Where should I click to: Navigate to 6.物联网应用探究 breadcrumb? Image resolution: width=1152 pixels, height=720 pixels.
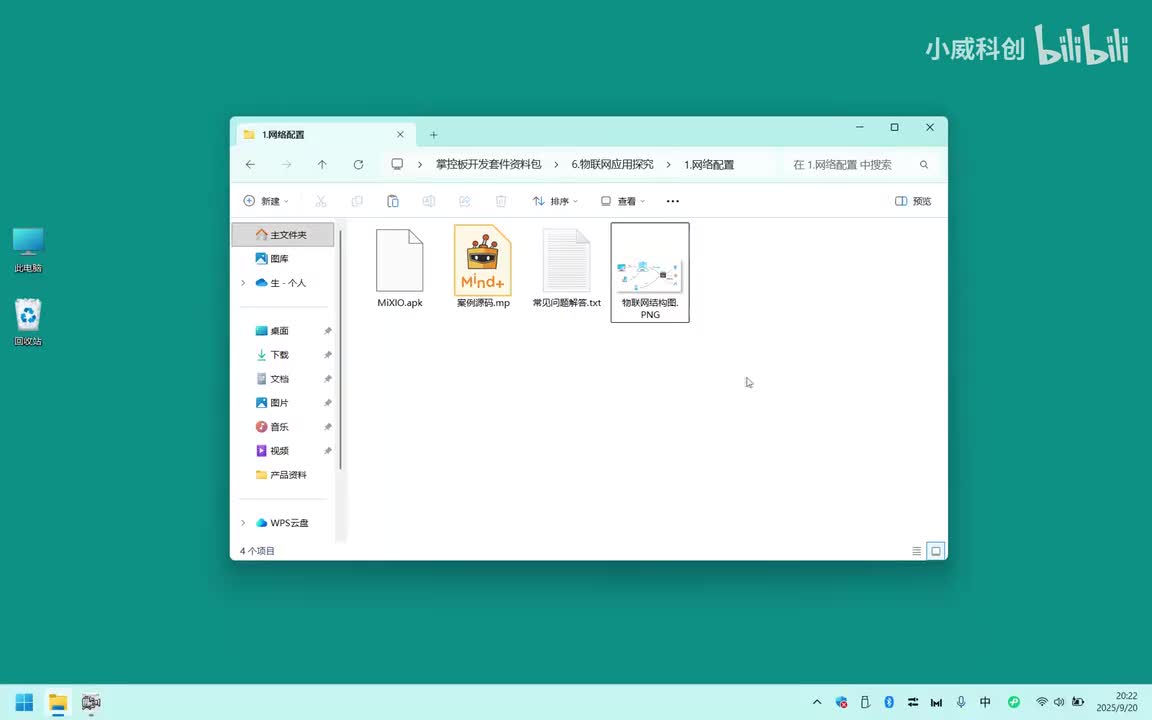[612, 165]
